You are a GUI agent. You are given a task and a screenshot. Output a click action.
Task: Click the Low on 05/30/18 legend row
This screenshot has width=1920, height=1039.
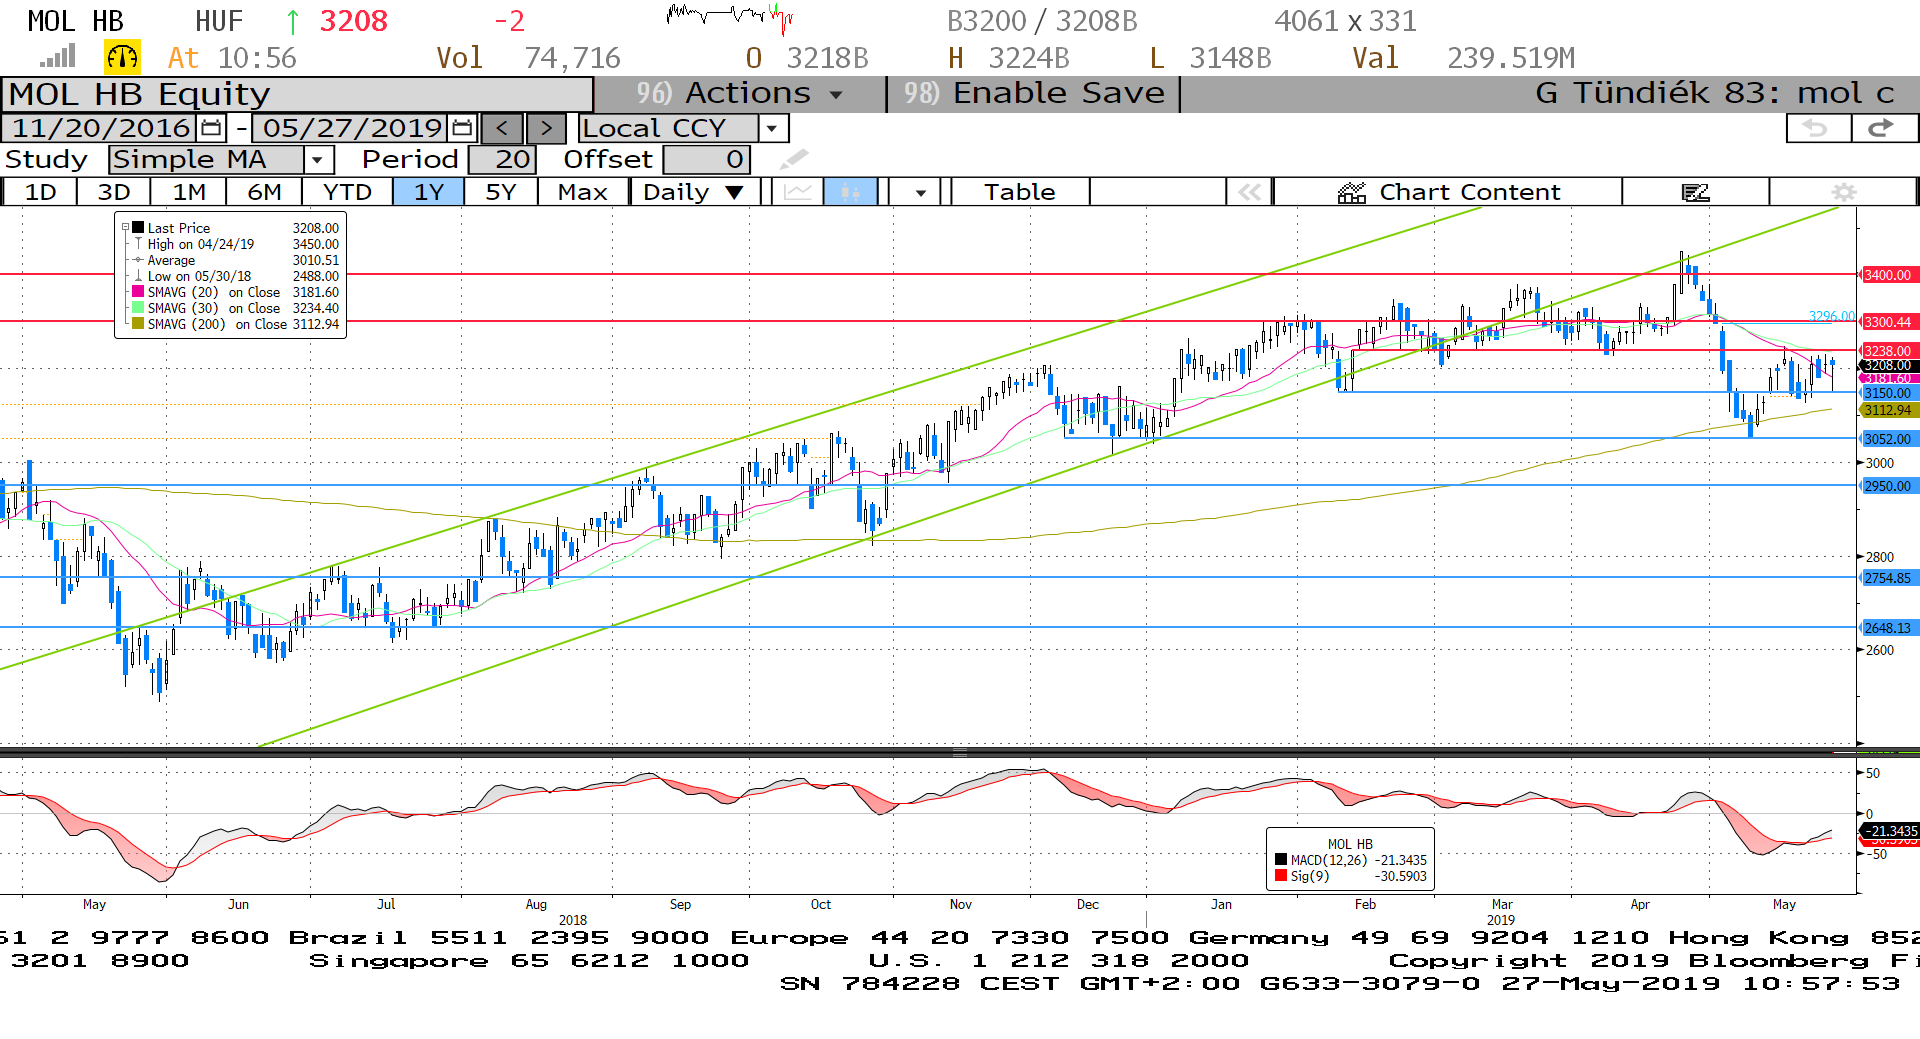pos(236,276)
